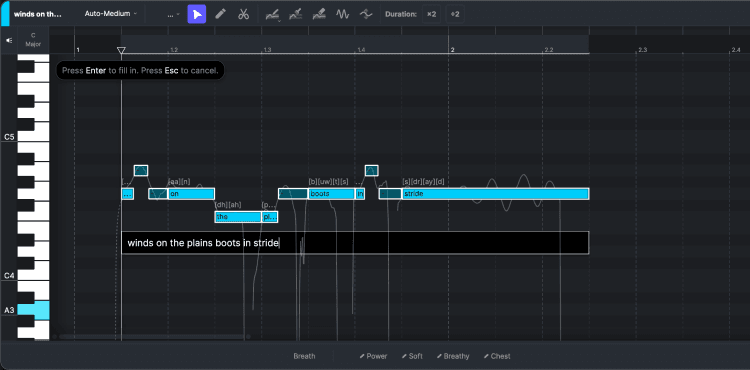The height and width of the screenshot is (370, 750).
Task: Select the Soft voice mode
Action: [x=412, y=356]
